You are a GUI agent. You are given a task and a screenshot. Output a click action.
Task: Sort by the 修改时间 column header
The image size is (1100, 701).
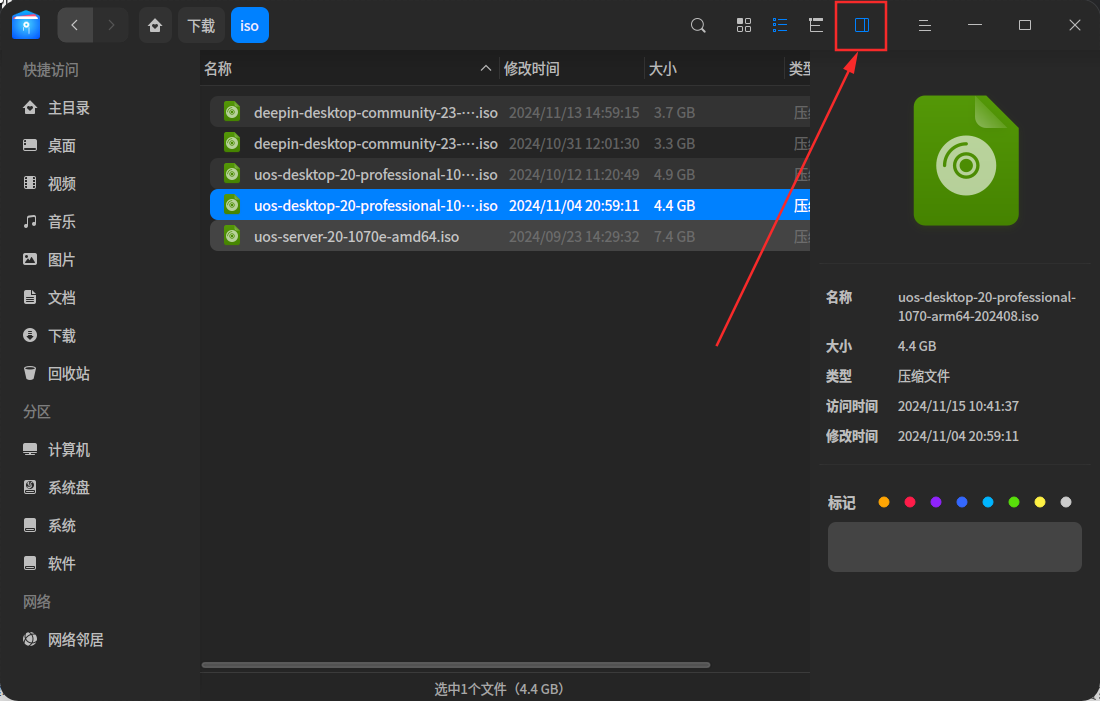571,69
